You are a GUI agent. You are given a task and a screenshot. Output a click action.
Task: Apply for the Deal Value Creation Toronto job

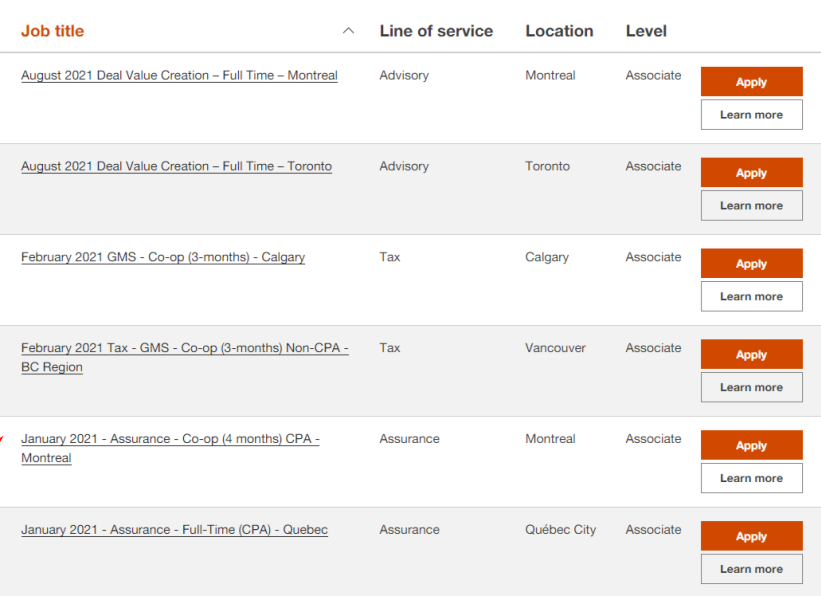coord(751,173)
